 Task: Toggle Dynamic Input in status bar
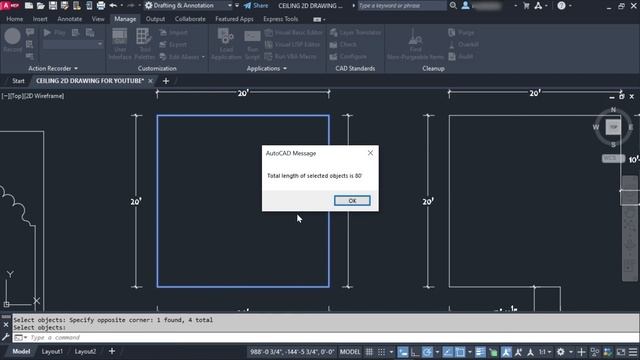click(403, 351)
